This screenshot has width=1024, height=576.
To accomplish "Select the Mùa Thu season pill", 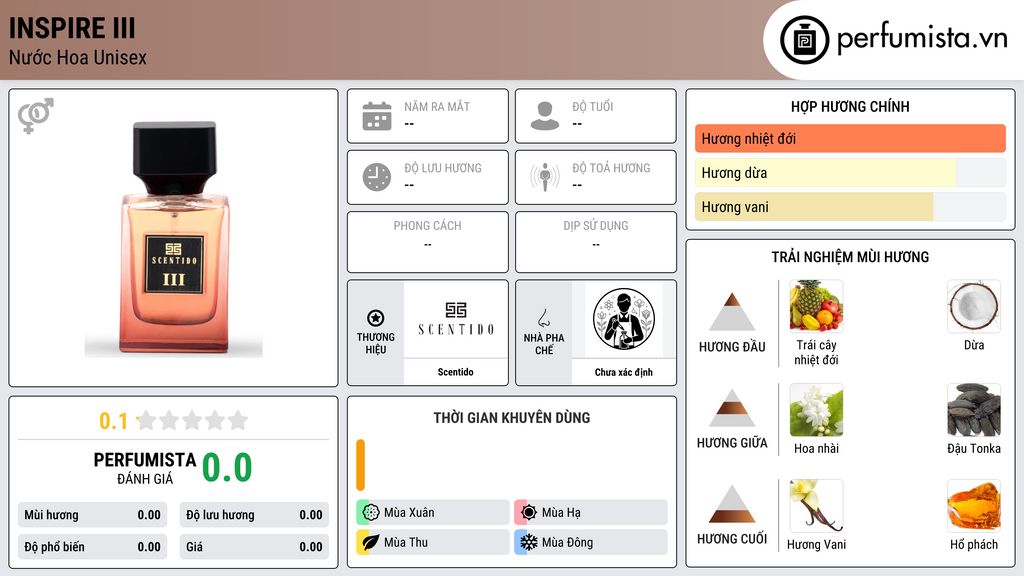I will click(x=433, y=542).
